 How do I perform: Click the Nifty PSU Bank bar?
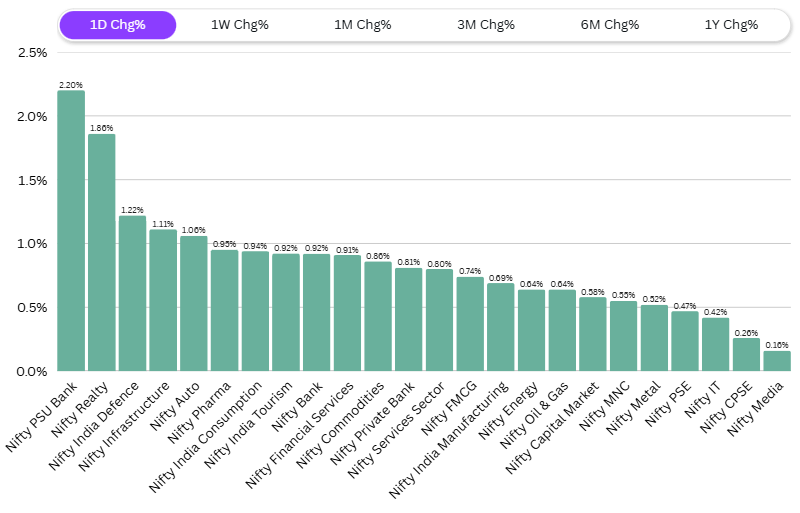click(71, 231)
